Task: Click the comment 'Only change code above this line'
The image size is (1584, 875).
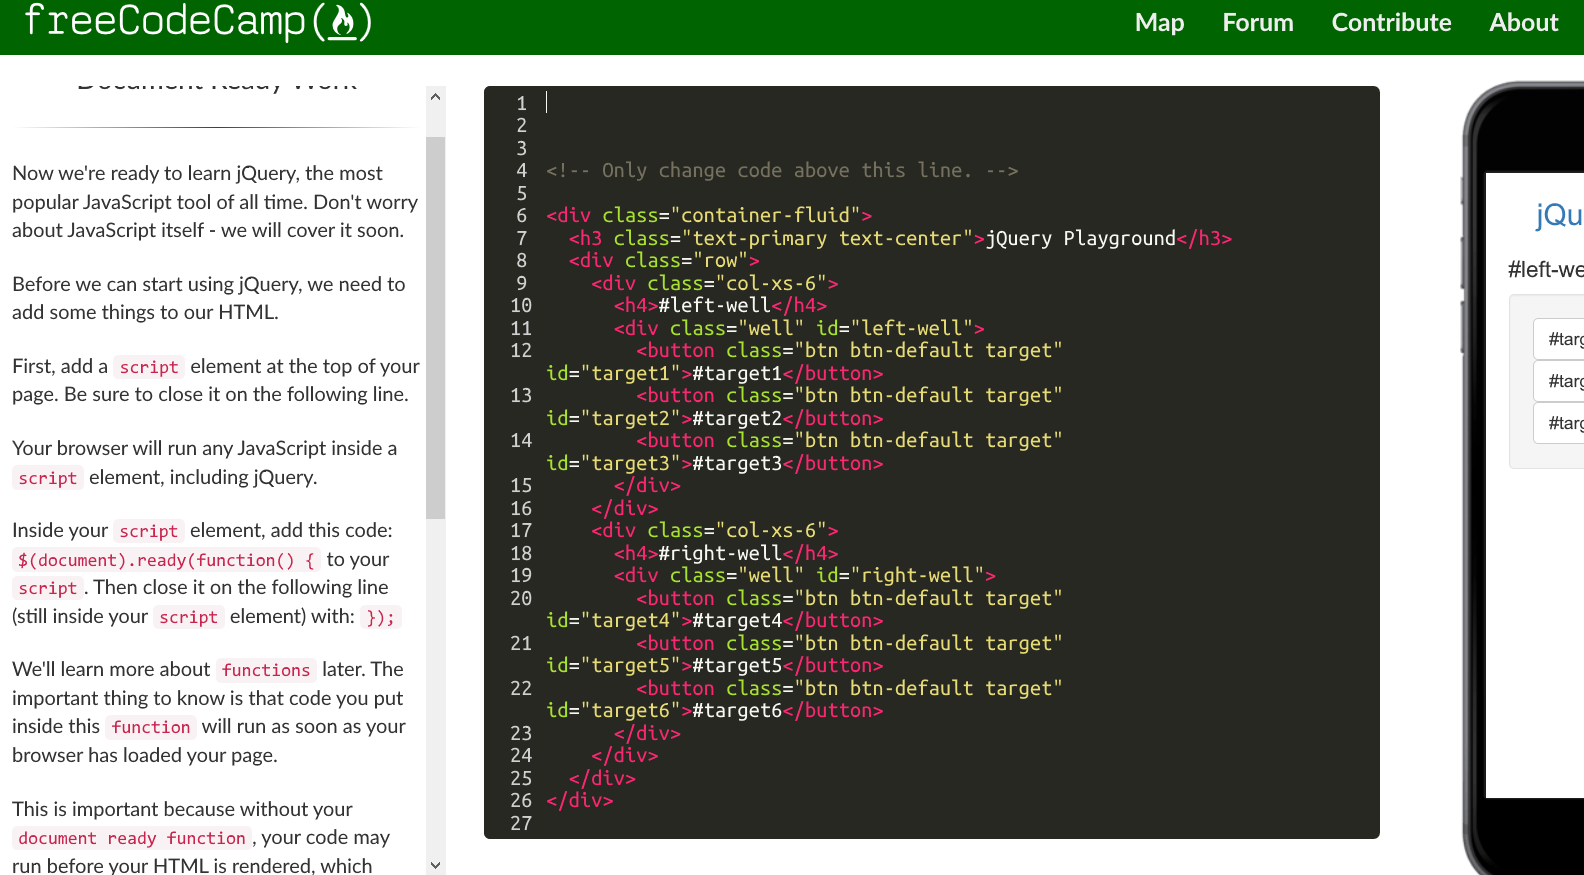Action: tap(781, 171)
